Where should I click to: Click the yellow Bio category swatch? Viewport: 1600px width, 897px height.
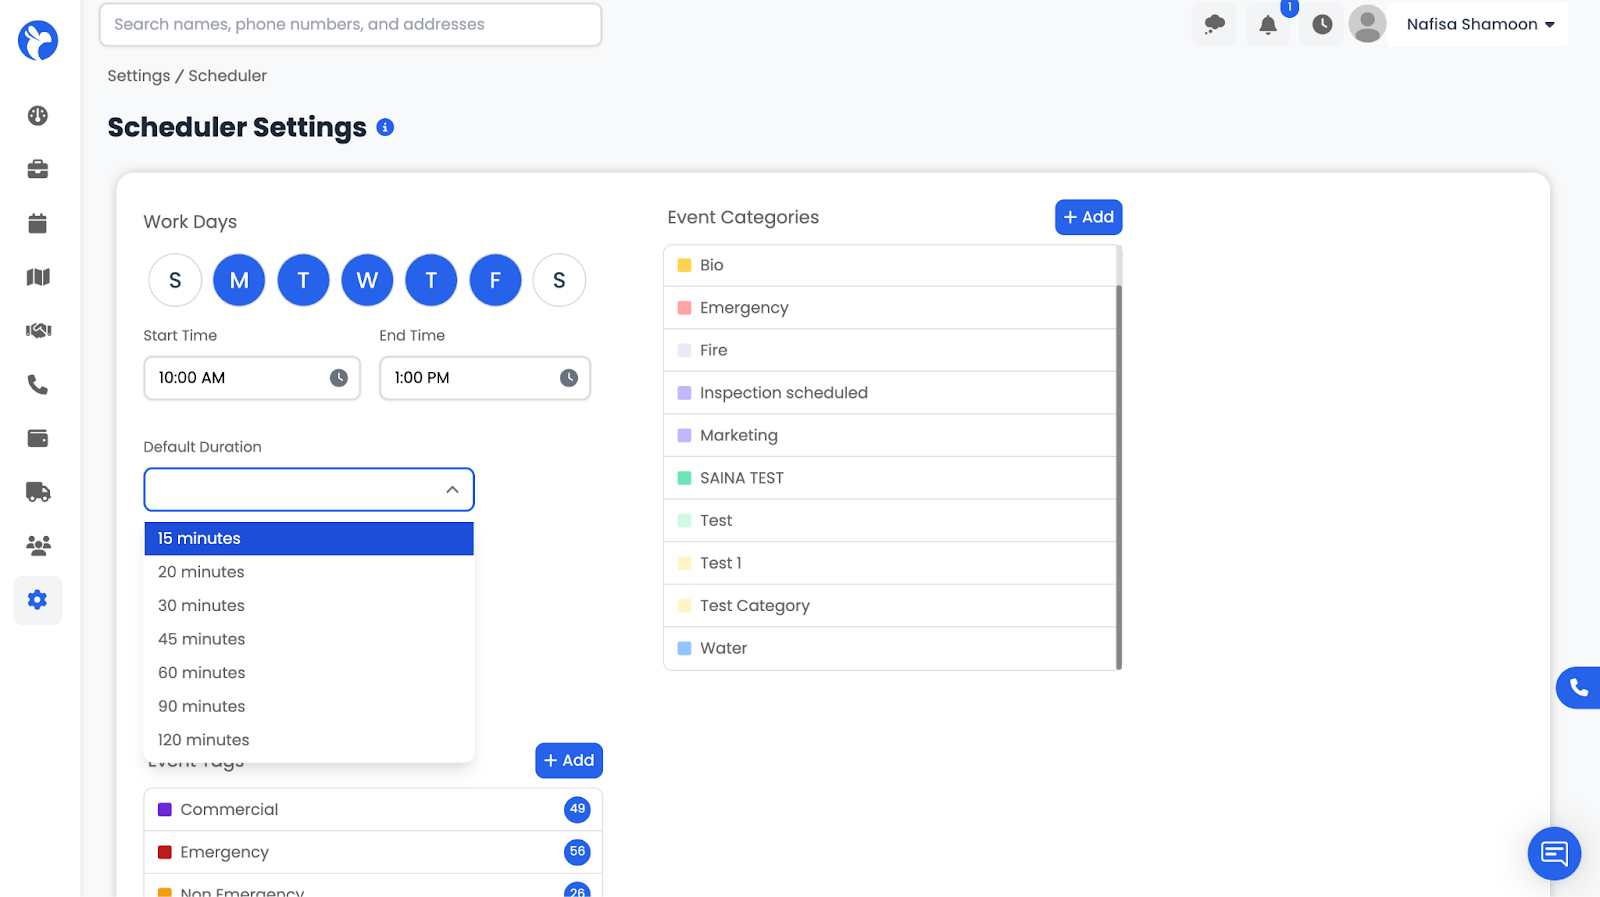coord(685,265)
